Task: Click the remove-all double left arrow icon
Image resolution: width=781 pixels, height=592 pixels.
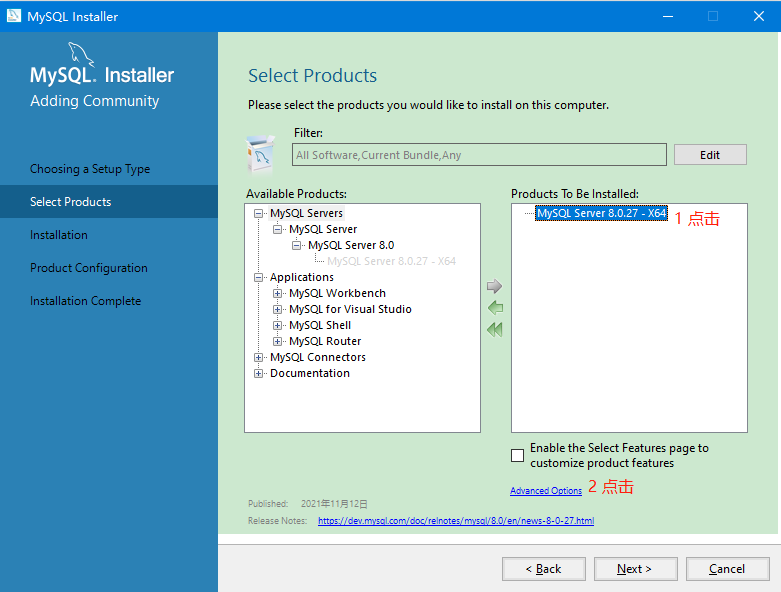Action: point(495,329)
